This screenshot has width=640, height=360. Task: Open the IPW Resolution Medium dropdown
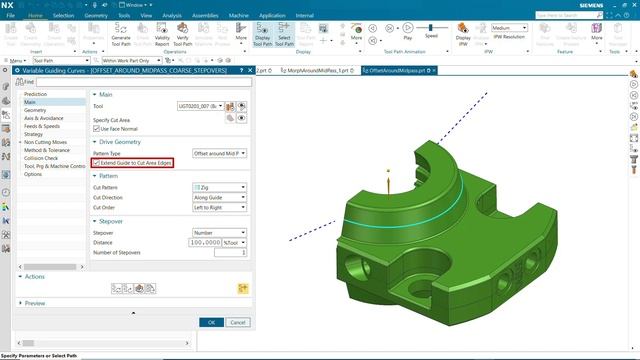[509, 28]
